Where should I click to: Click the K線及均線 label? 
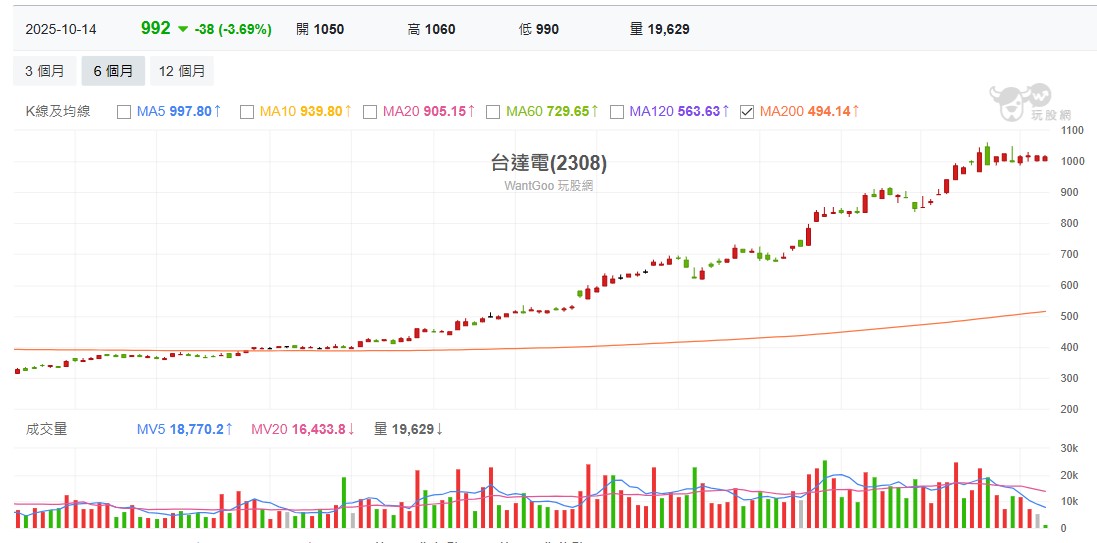pyautogui.click(x=58, y=111)
